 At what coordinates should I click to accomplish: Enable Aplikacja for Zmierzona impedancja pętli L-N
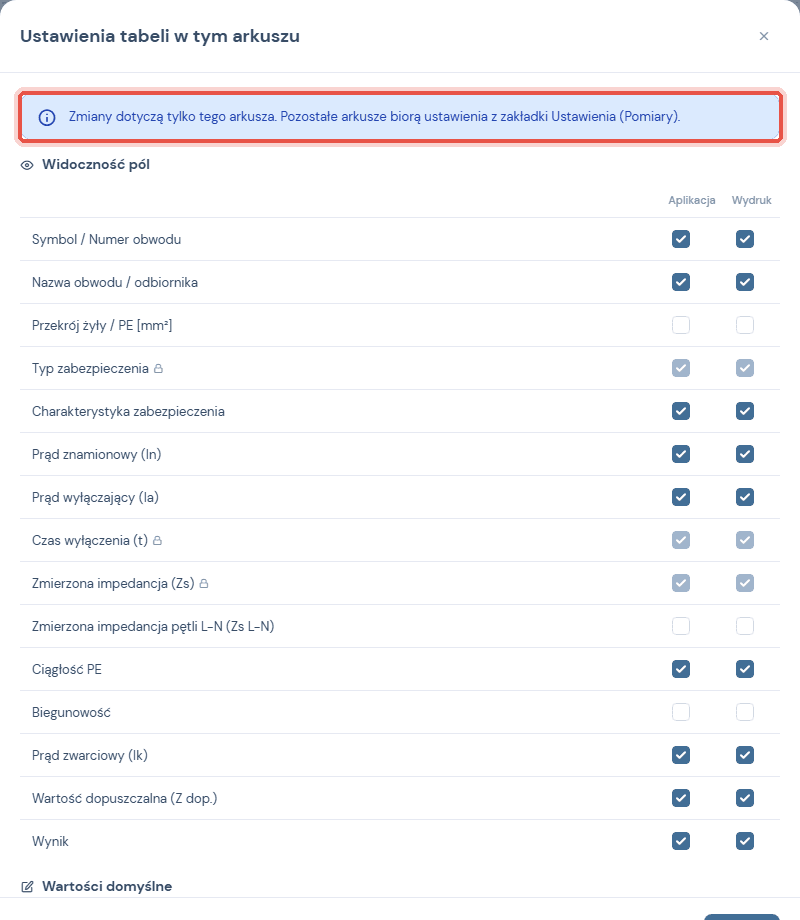coord(681,626)
